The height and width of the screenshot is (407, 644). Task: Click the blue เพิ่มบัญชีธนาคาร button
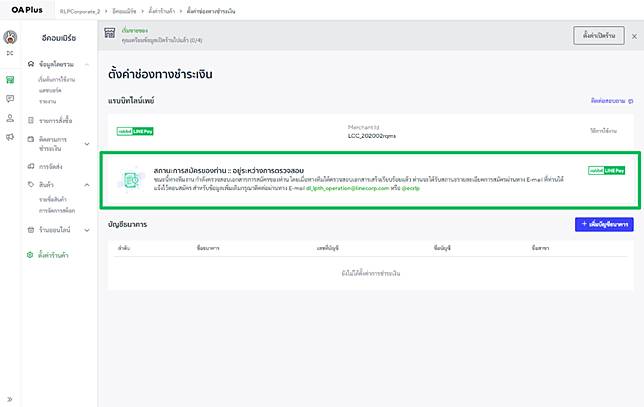tap(604, 225)
